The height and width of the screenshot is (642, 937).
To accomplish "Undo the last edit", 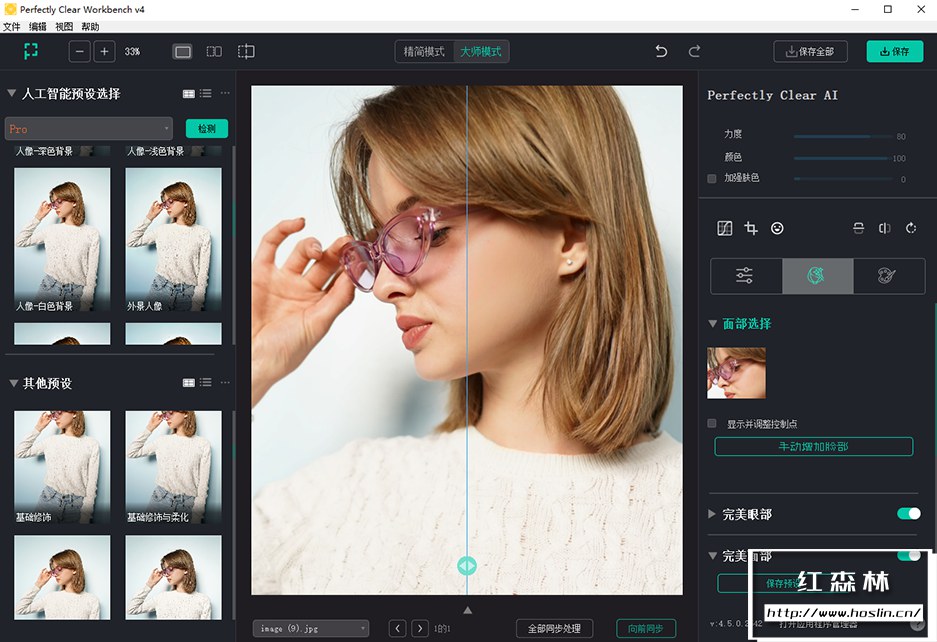I will pos(661,51).
